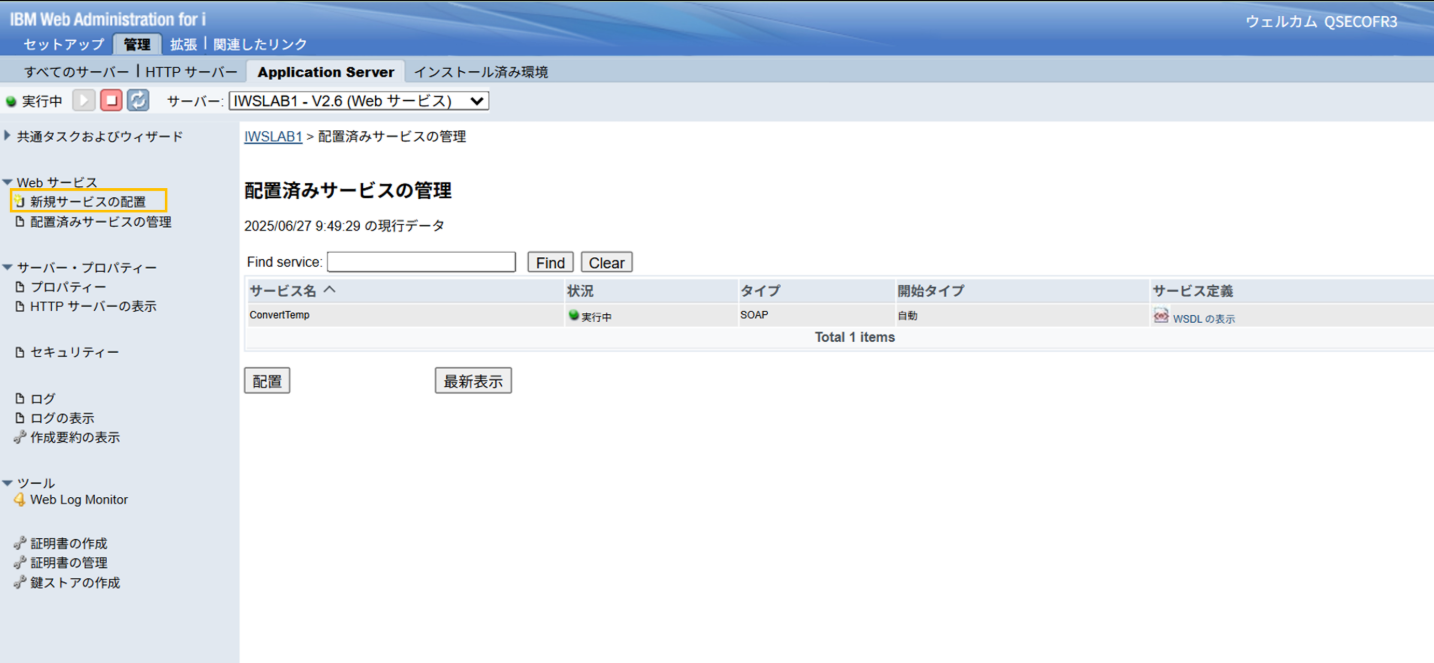Select the 管理 tab
This screenshot has width=1434, height=663.
(137, 44)
